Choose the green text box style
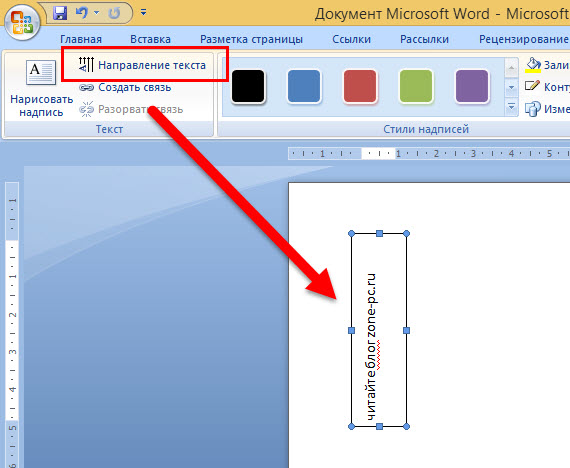The height and width of the screenshot is (468, 570). click(x=416, y=87)
